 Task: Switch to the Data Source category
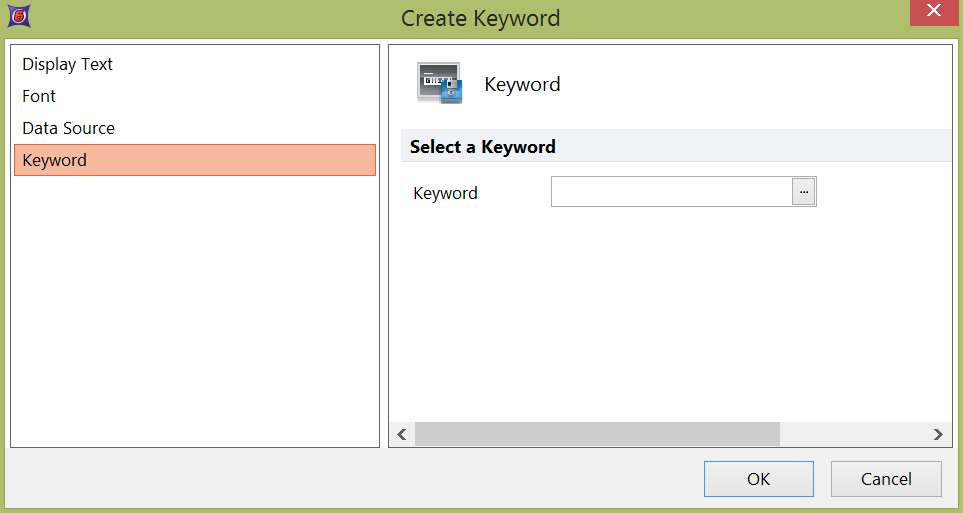pyautogui.click(x=69, y=128)
